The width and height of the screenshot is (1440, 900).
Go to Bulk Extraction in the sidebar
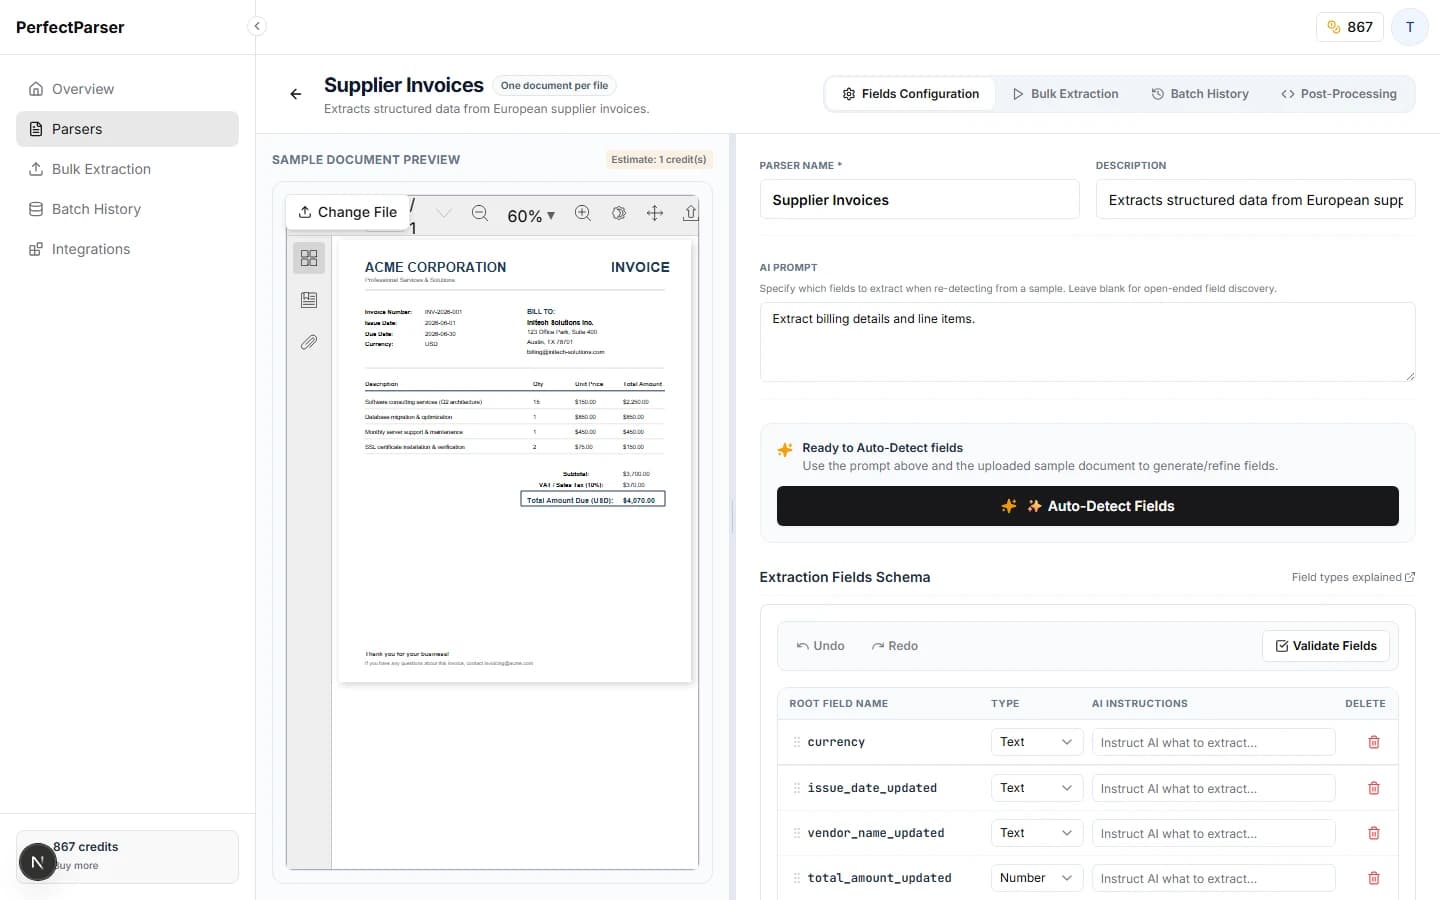[127, 169]
